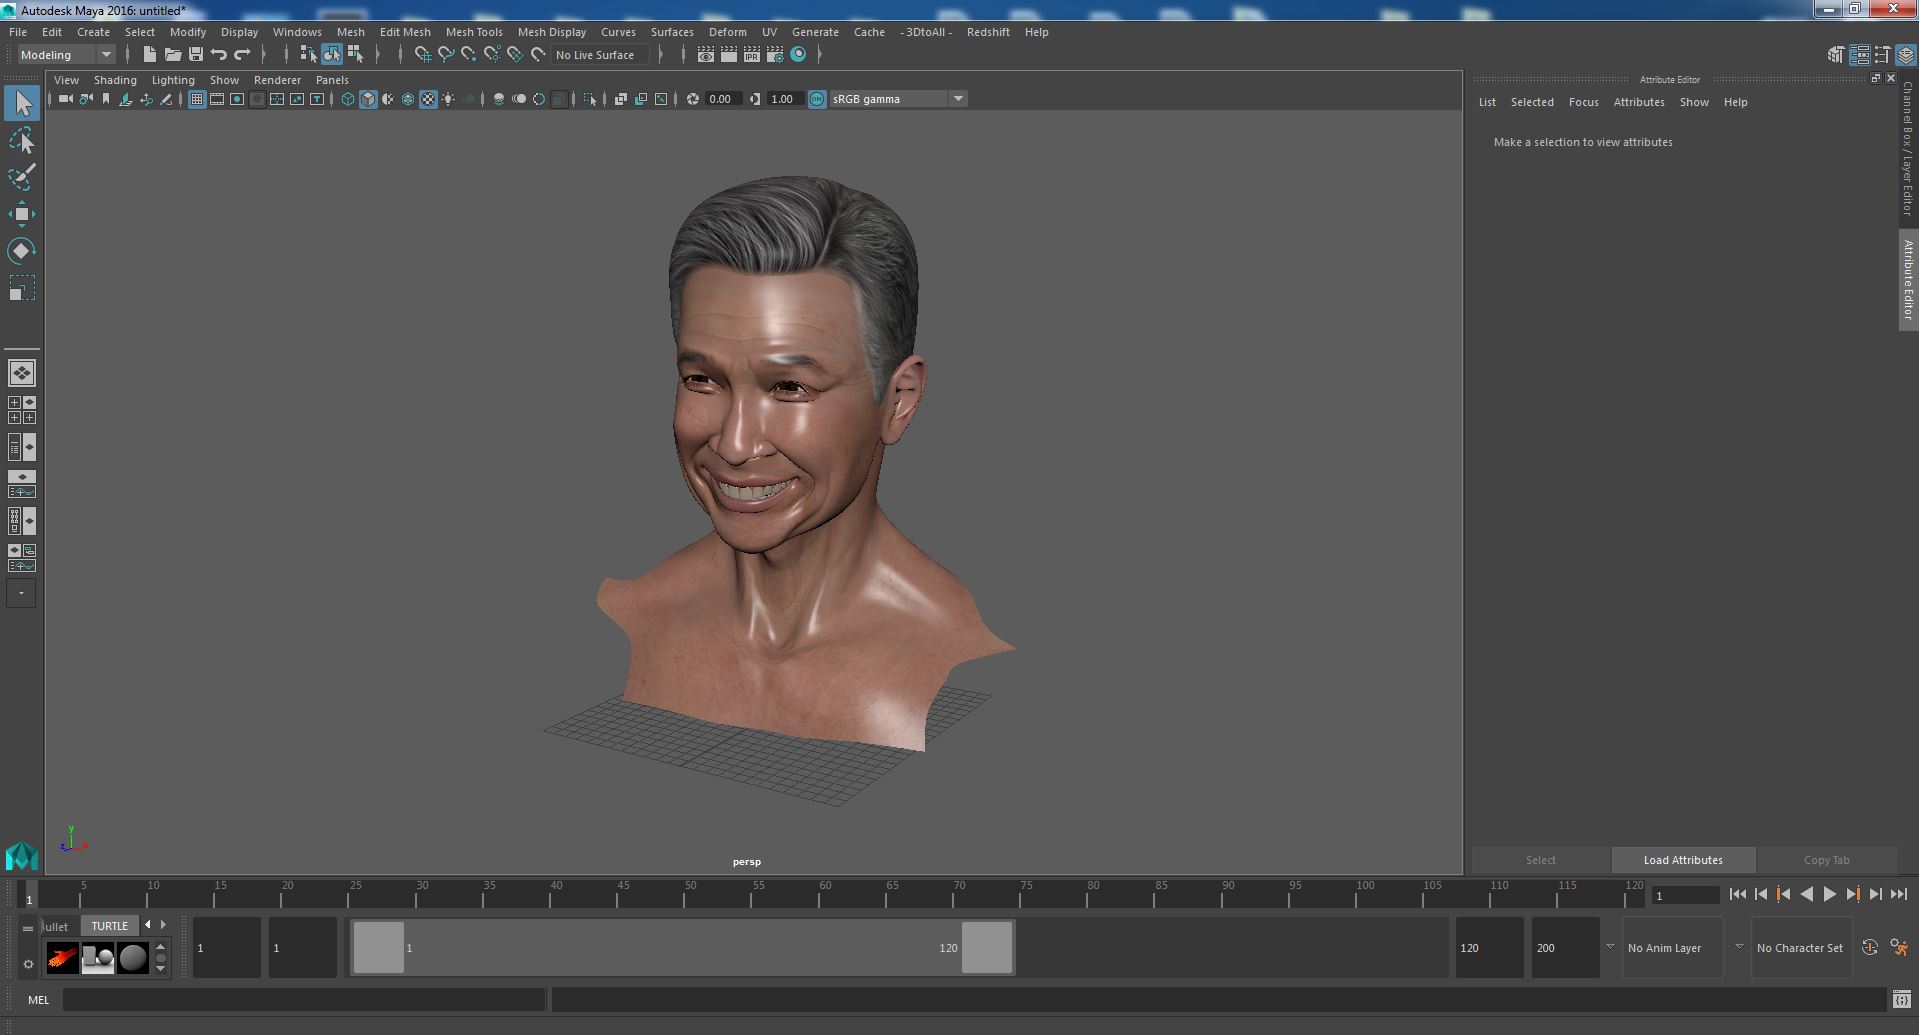The image size is (1919, 1035).
Task: Activate the Lasso selection tool
Action: tap(22, 141)
